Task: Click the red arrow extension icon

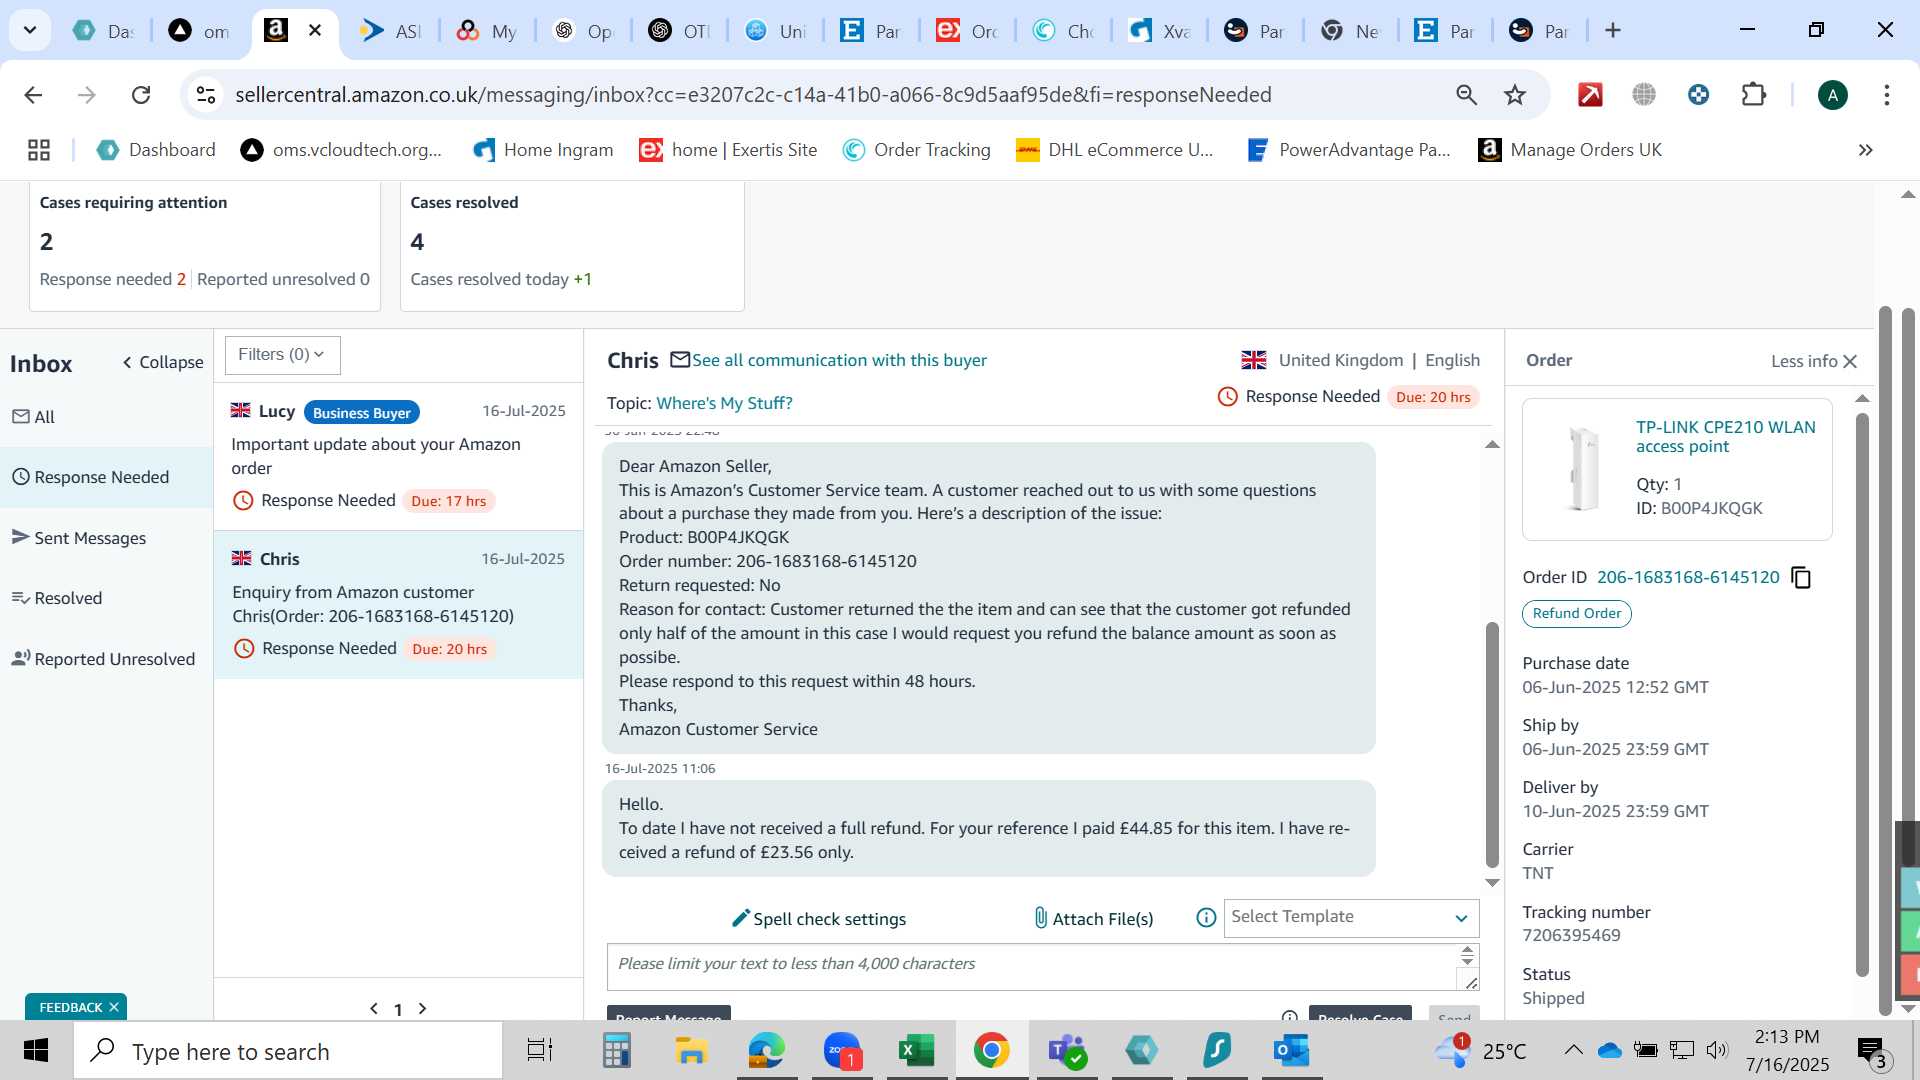Action: (1590, 95)
